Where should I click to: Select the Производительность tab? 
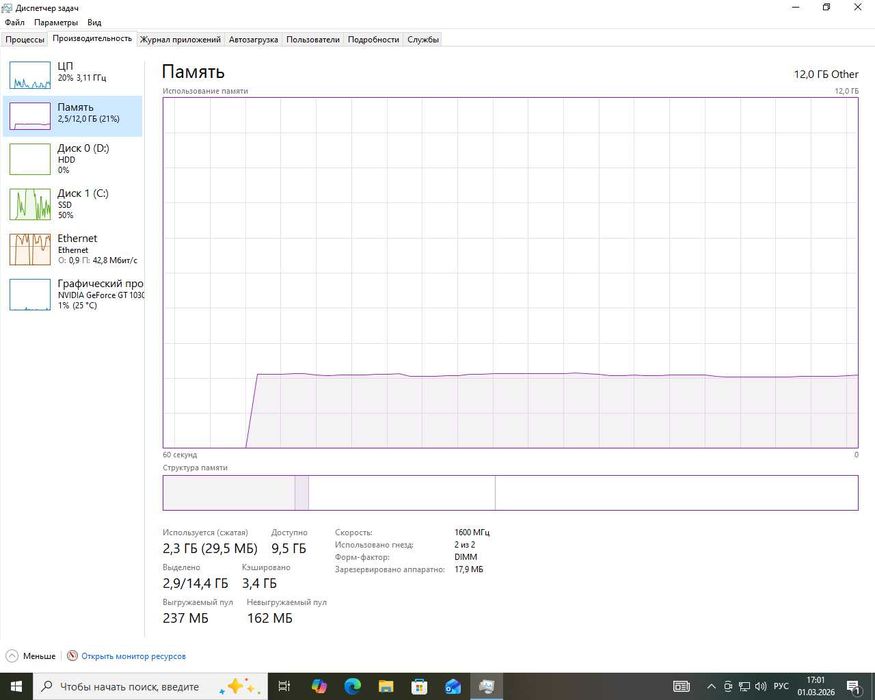click(x=92, y=39)
